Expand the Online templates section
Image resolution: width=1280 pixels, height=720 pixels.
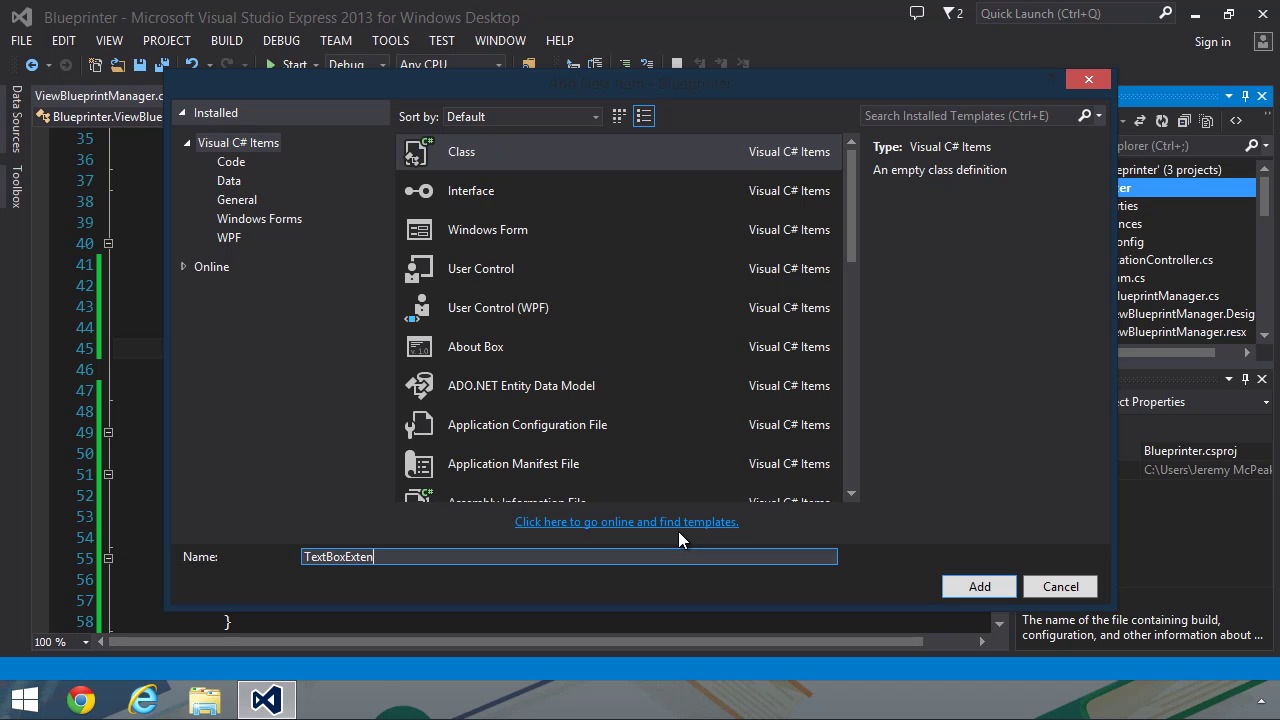coord(183,267)
